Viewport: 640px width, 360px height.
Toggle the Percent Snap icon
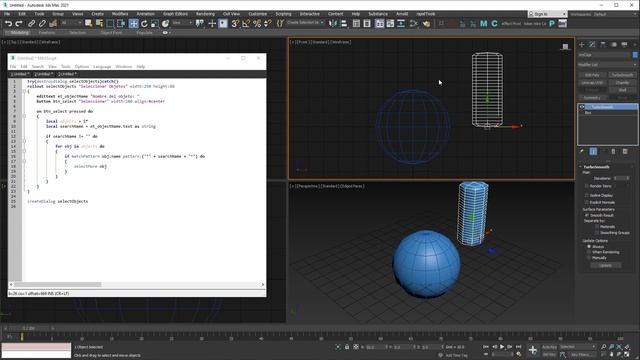[257, 24]
